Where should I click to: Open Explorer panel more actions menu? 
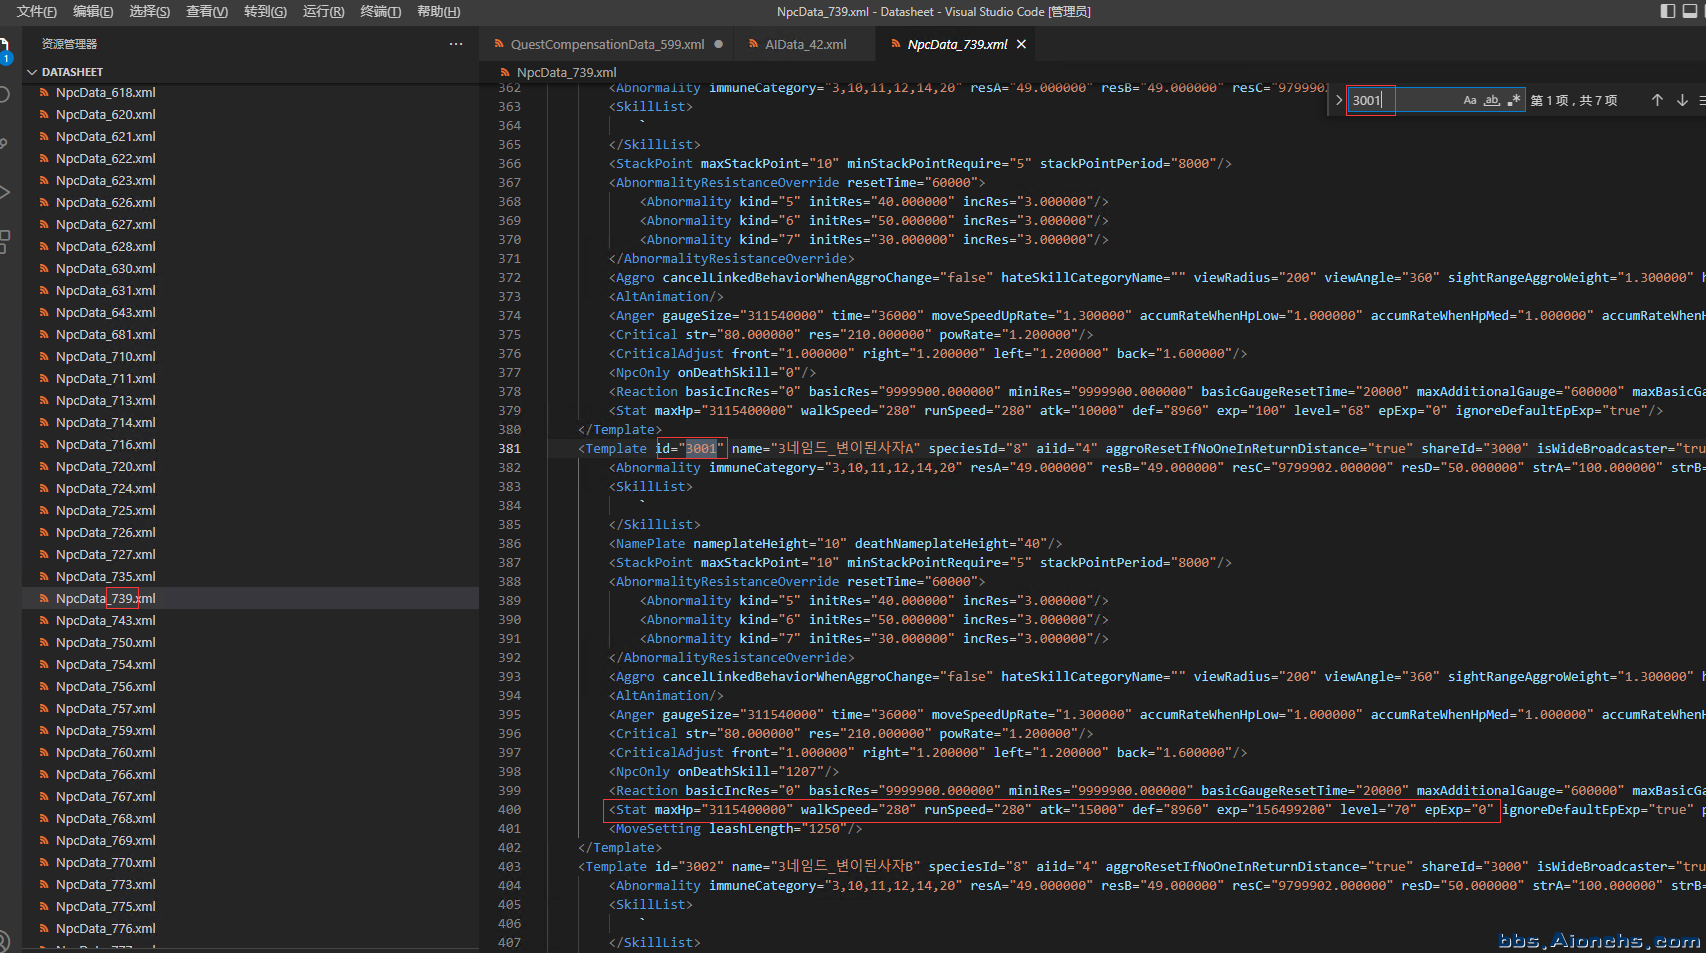(456, 44)
